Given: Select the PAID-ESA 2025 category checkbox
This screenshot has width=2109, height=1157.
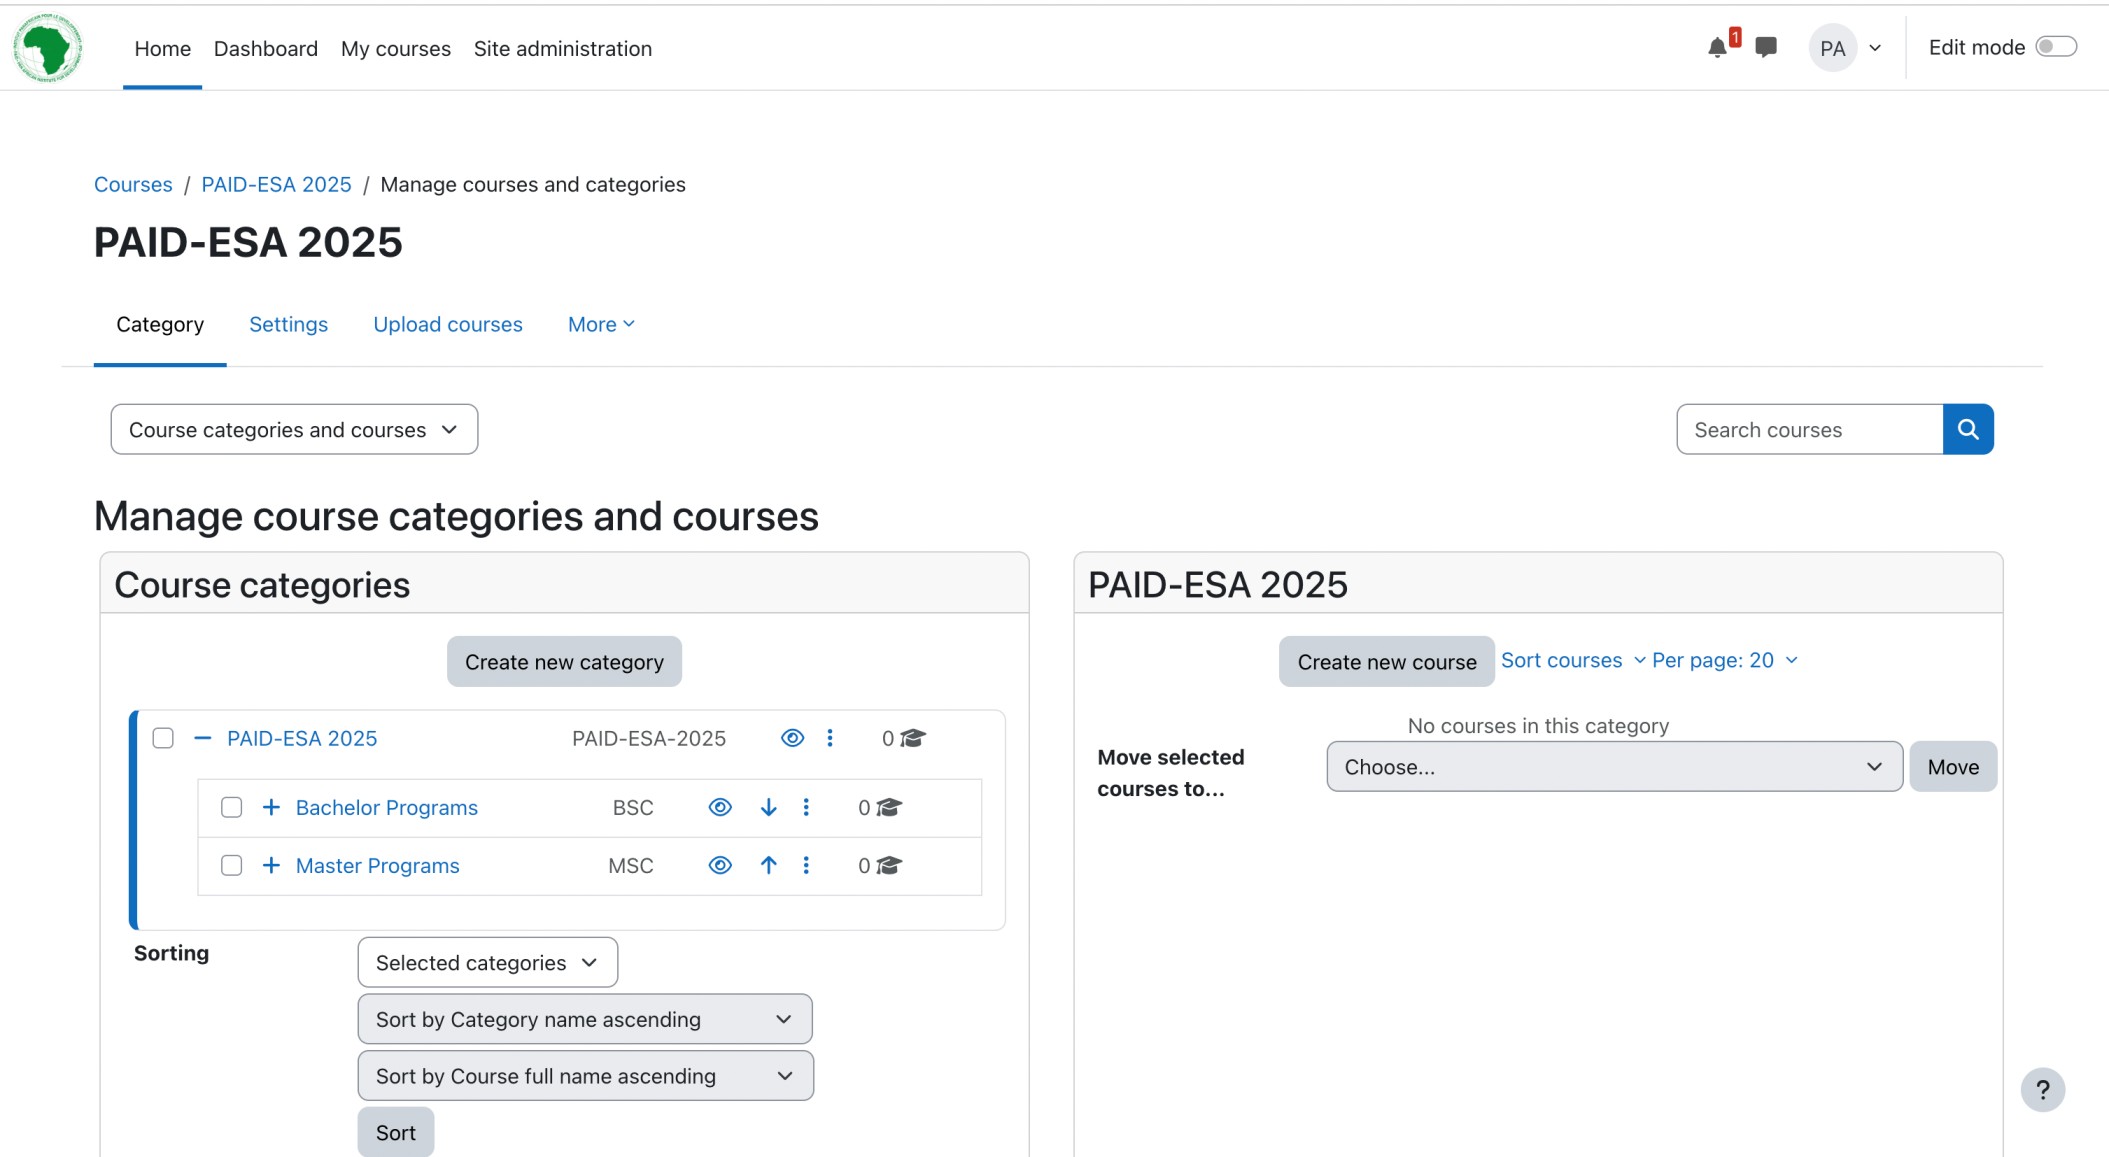Looking at the screenshot, I should click(x=163, y=738).
